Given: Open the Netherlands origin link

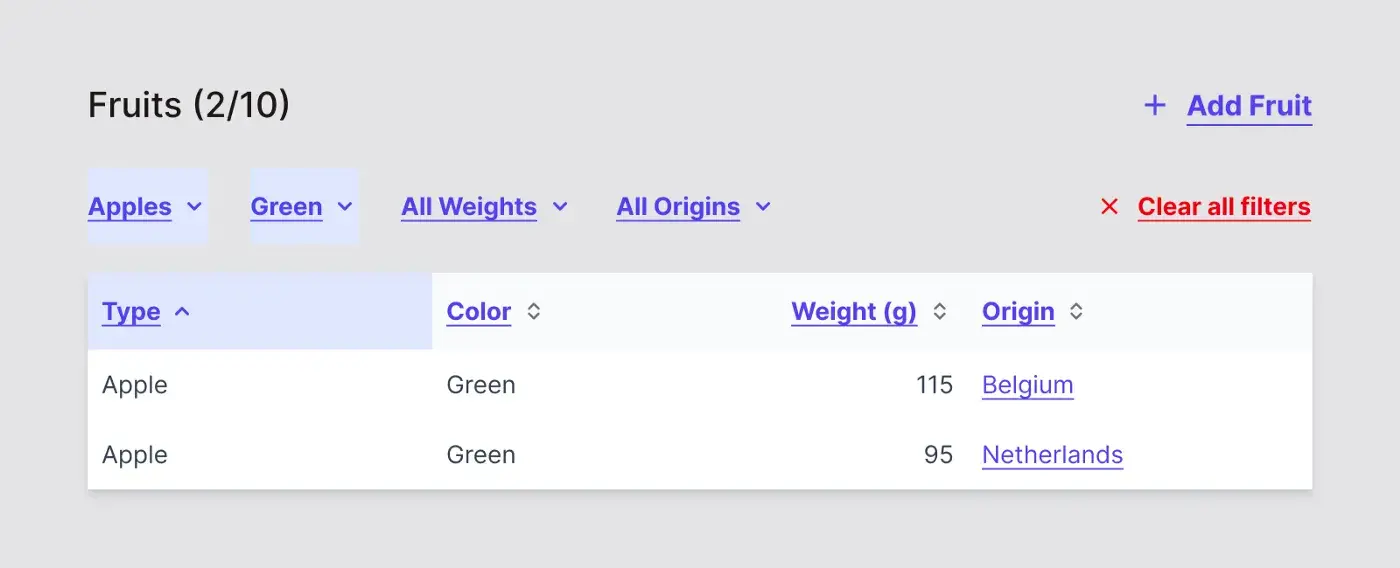Looking at the screenshot, I should tap(1052, 455).
